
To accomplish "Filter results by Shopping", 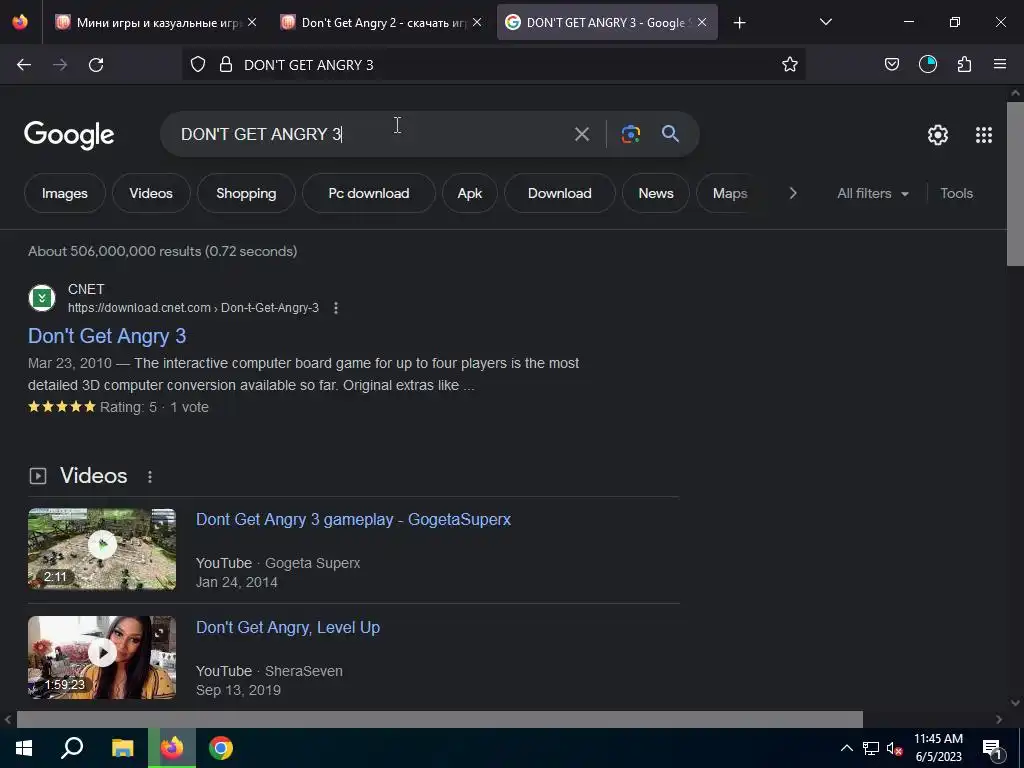I will (246, 193).
